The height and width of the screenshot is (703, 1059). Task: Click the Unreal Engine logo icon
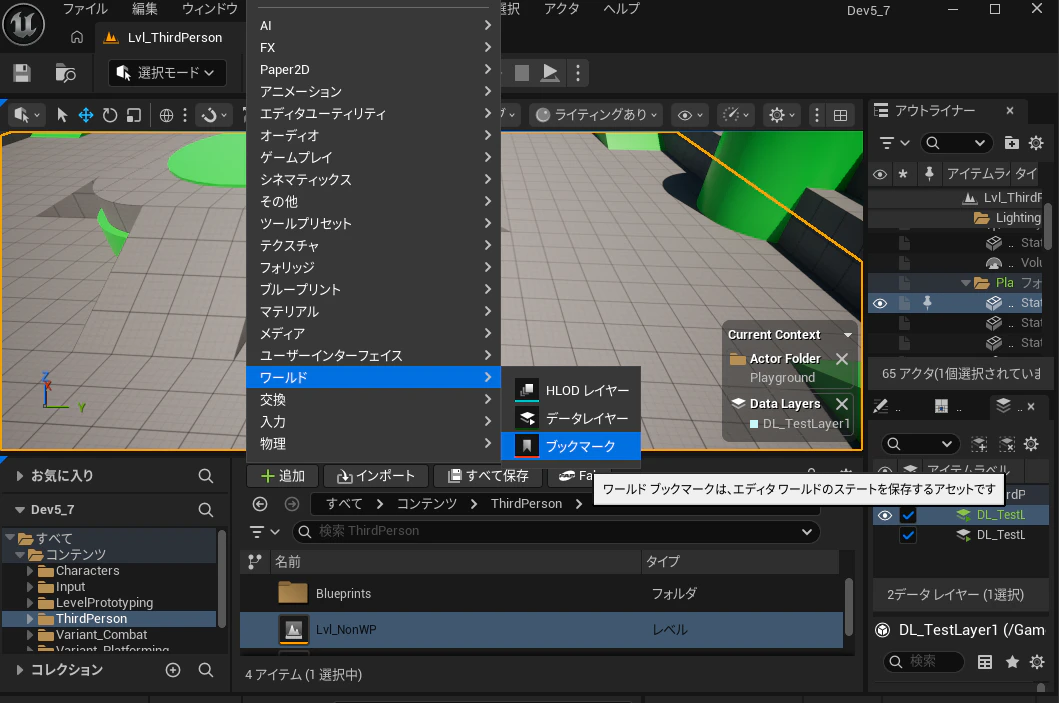click(24, 24)
